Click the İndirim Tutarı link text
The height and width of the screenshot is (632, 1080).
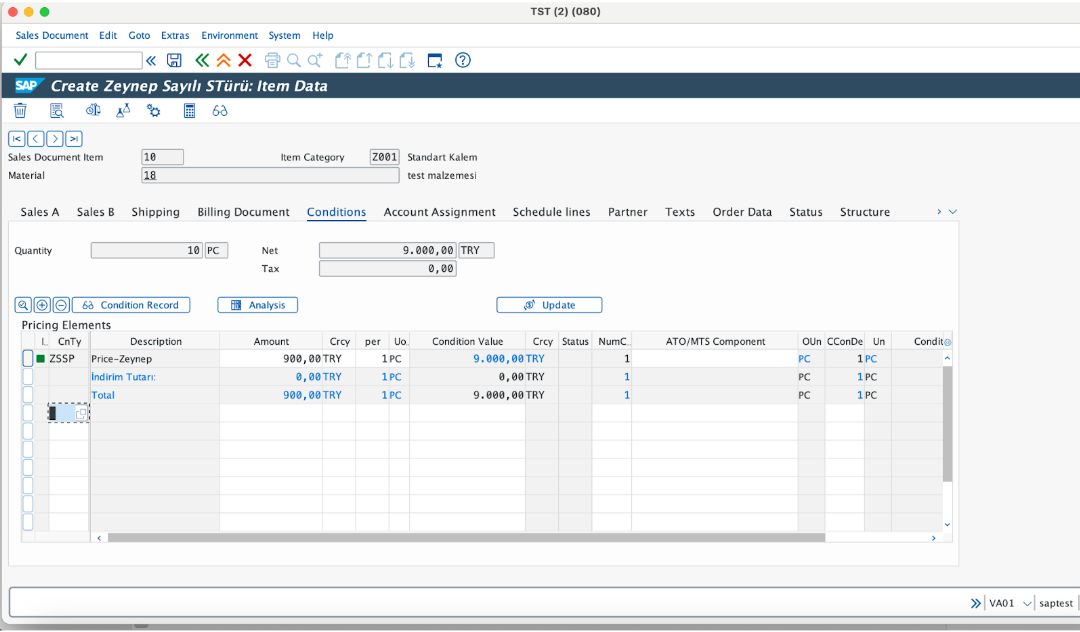pyautogui.click(x=124, y=377)
